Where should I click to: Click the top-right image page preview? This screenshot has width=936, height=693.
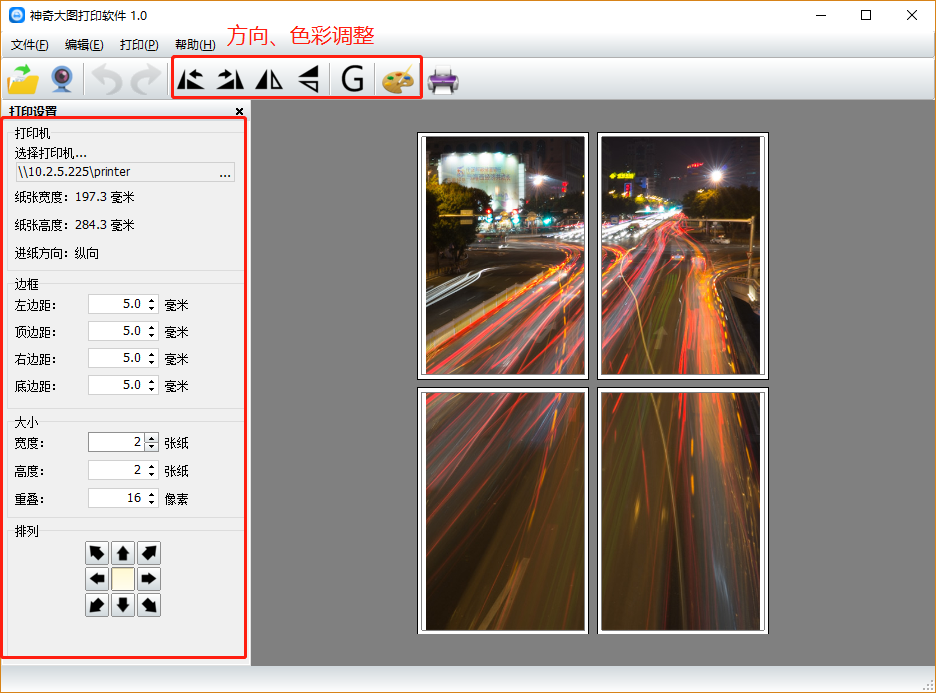pyautogui.click(x=683, y=255)
